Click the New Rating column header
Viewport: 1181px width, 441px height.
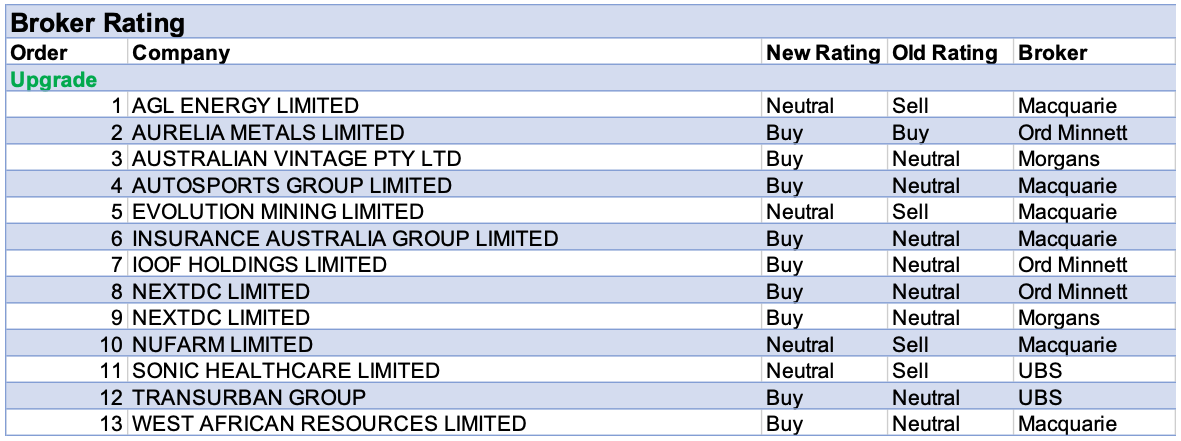click(x=823, y=53)
